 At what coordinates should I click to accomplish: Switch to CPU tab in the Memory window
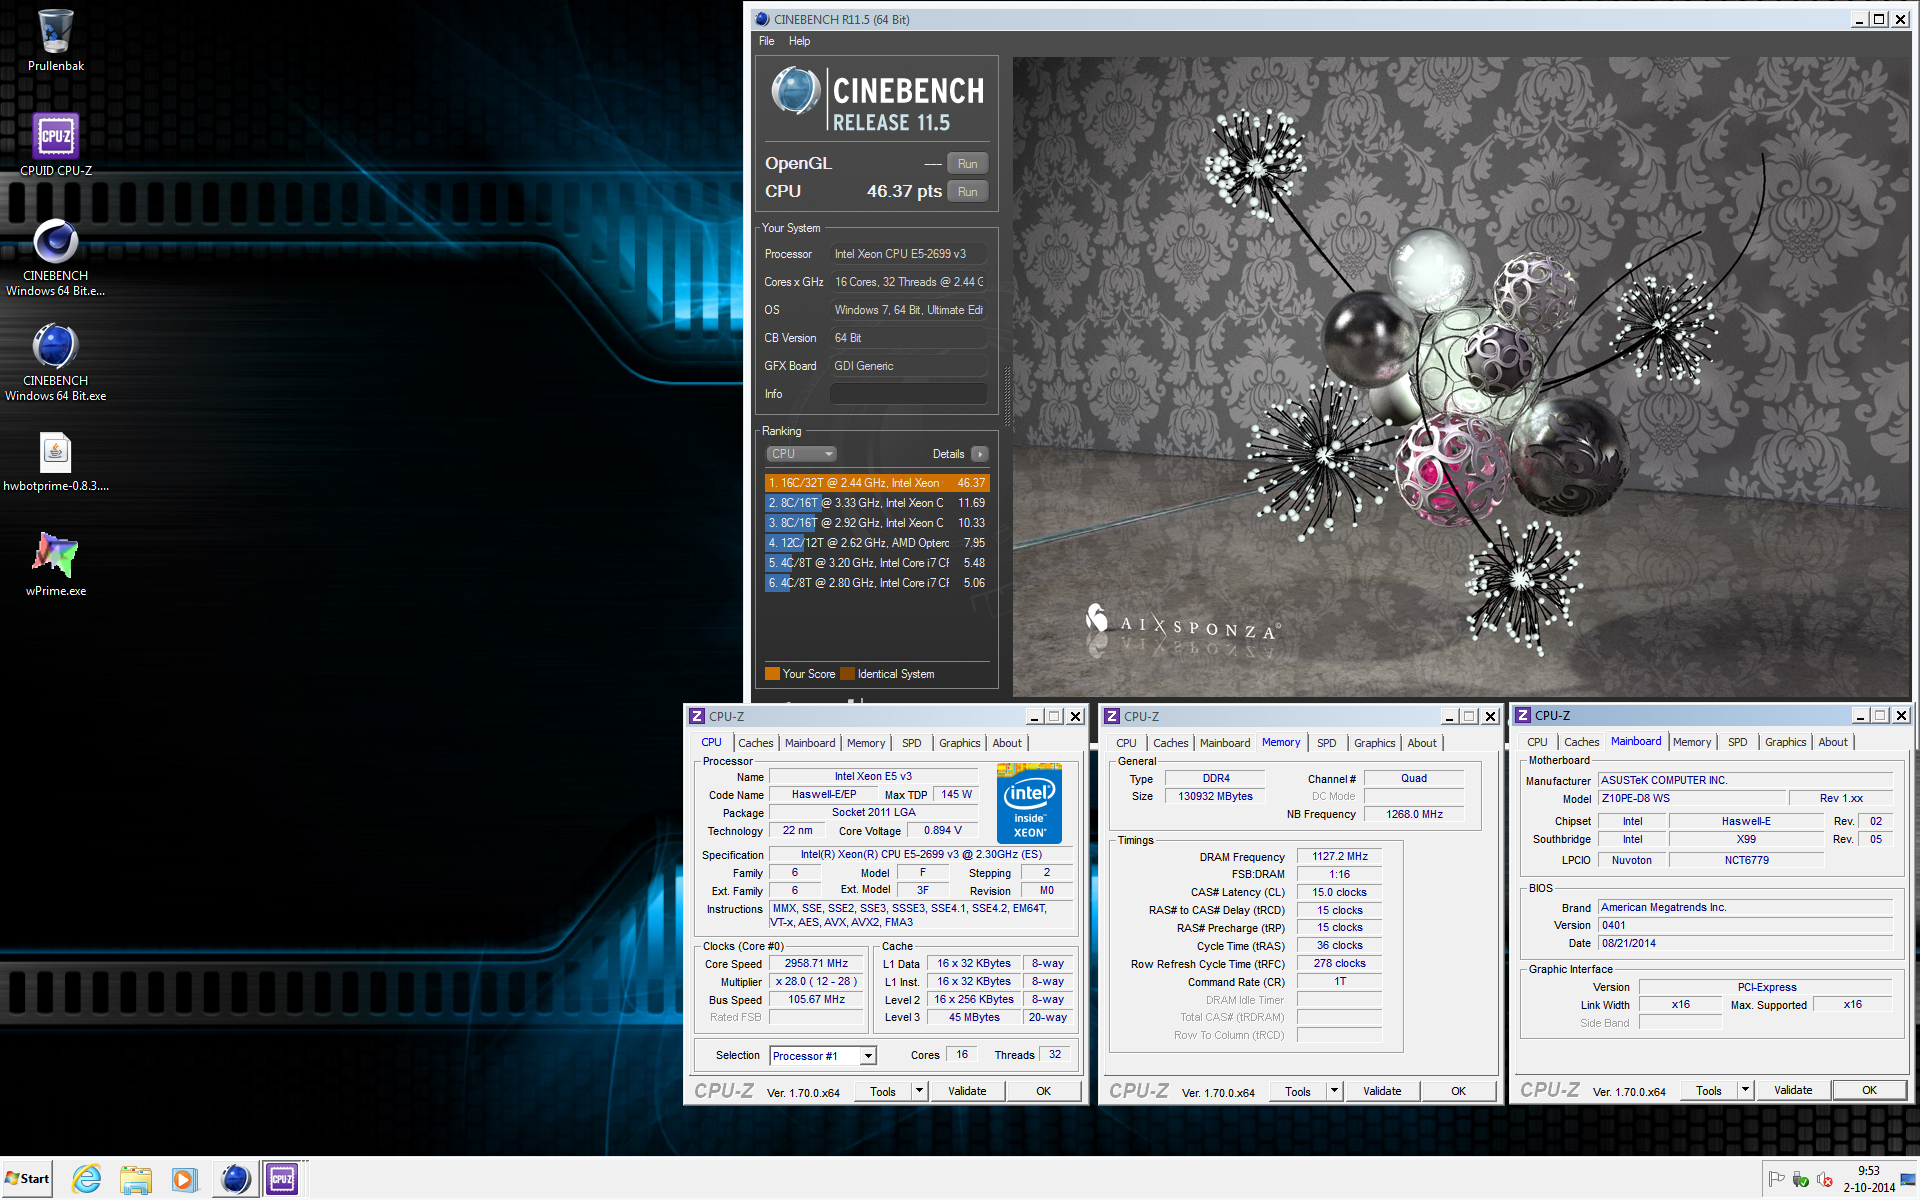tap(1126, 743)
